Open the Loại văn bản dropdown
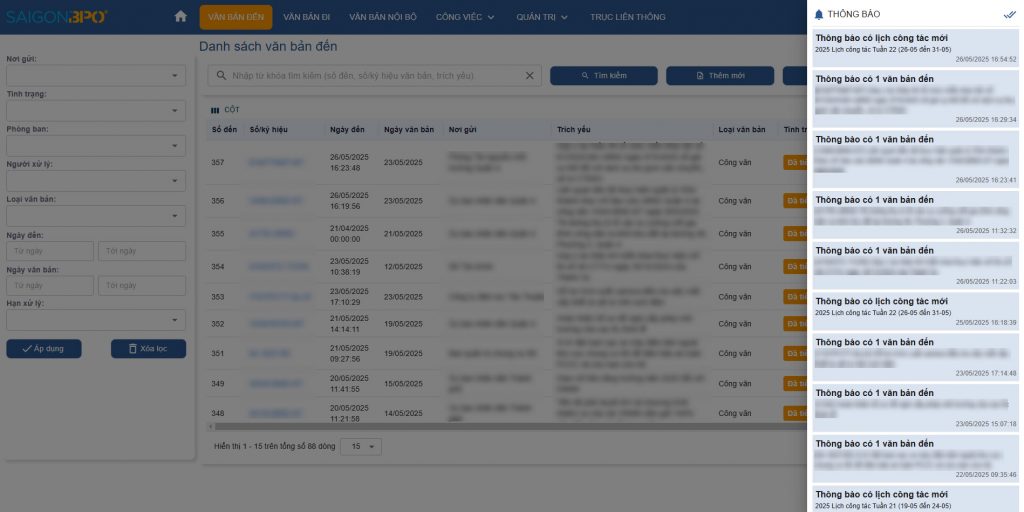 [96, 216]
